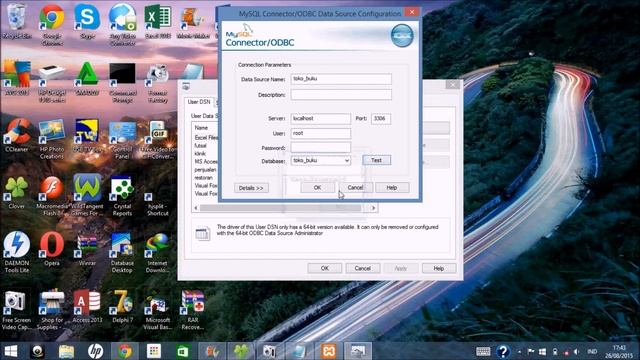This screenshot has width=640, height=360.
Task: Click the Data Source Name field
Action: 341,79
